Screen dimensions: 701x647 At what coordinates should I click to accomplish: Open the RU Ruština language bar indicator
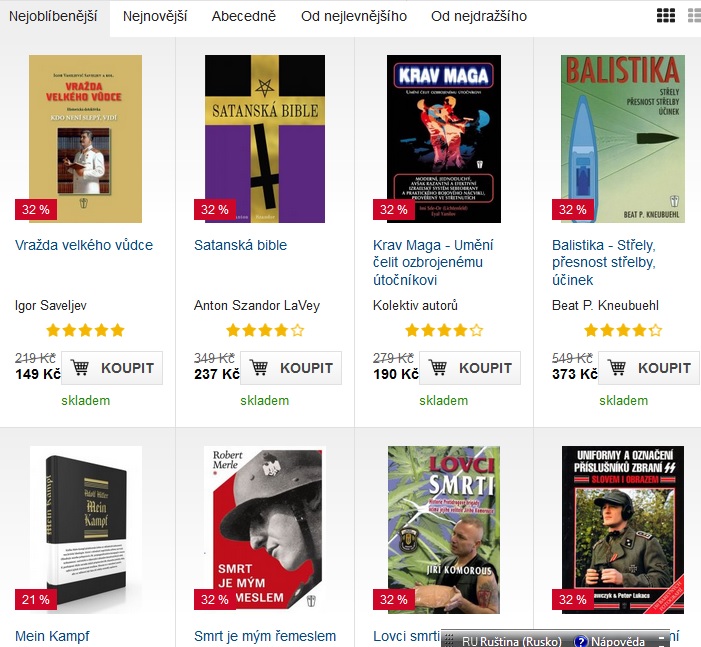coord(511,641)
